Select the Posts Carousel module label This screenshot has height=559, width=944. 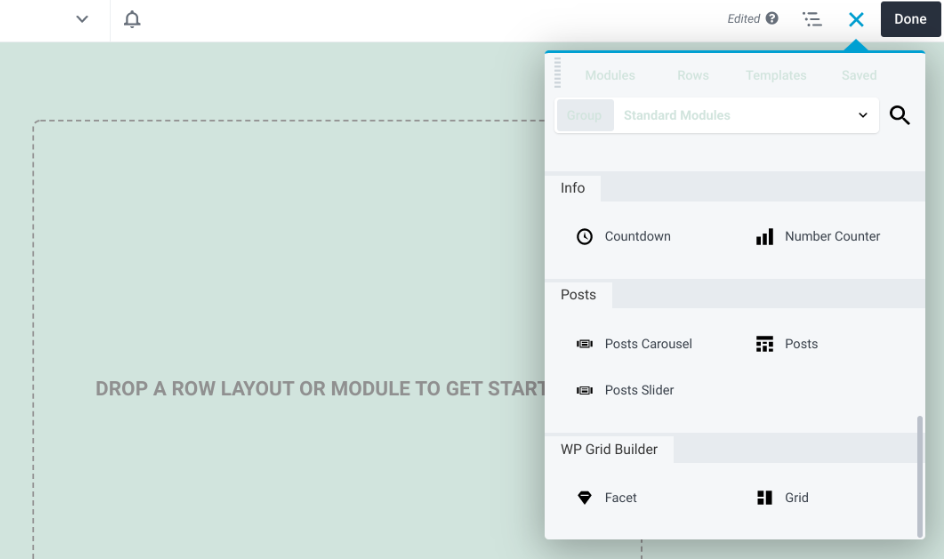pyautogui.click(x=648, y=344)
